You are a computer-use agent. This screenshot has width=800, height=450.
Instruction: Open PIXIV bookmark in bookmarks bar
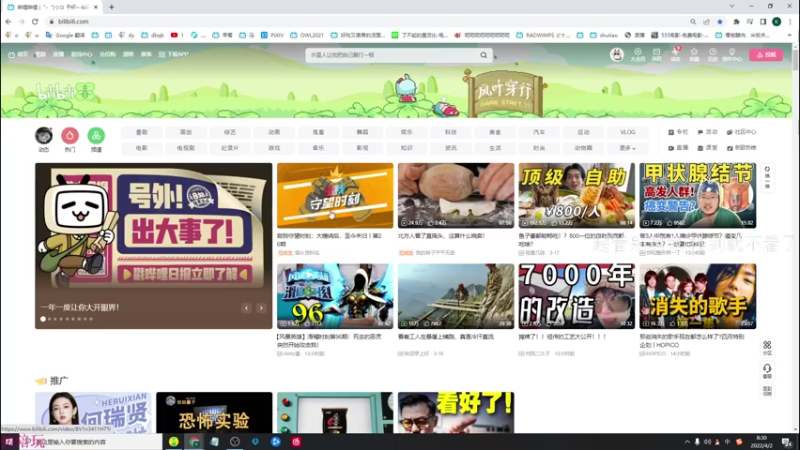pos(272,35)
